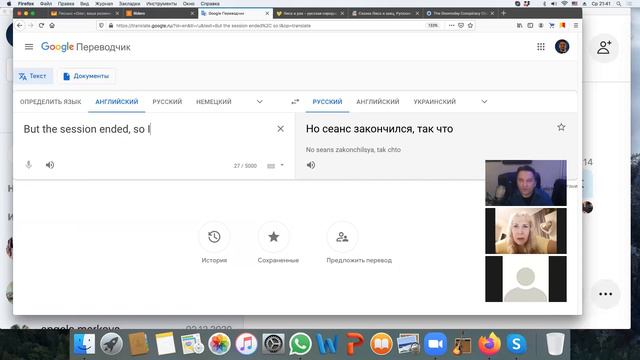Open System Preferences from the Dock
640x360 pixels.
pos(273,344)
